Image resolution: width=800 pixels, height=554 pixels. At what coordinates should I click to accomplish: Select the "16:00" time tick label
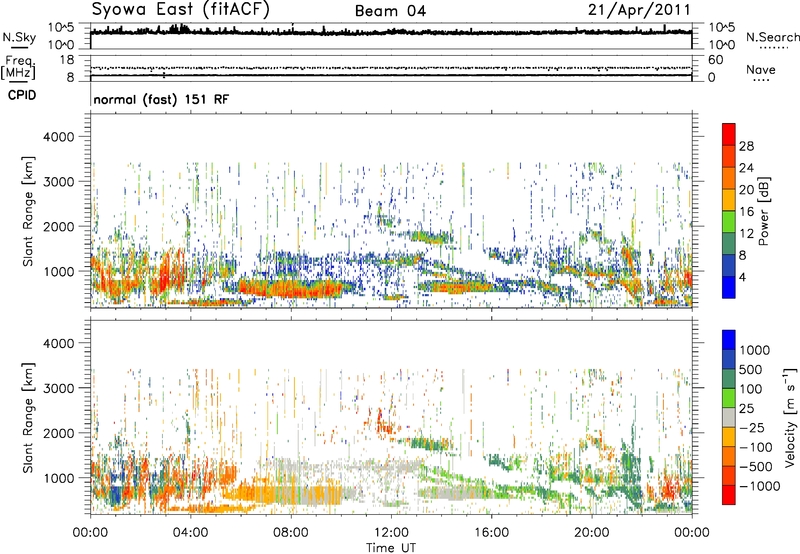pos(491,533)
